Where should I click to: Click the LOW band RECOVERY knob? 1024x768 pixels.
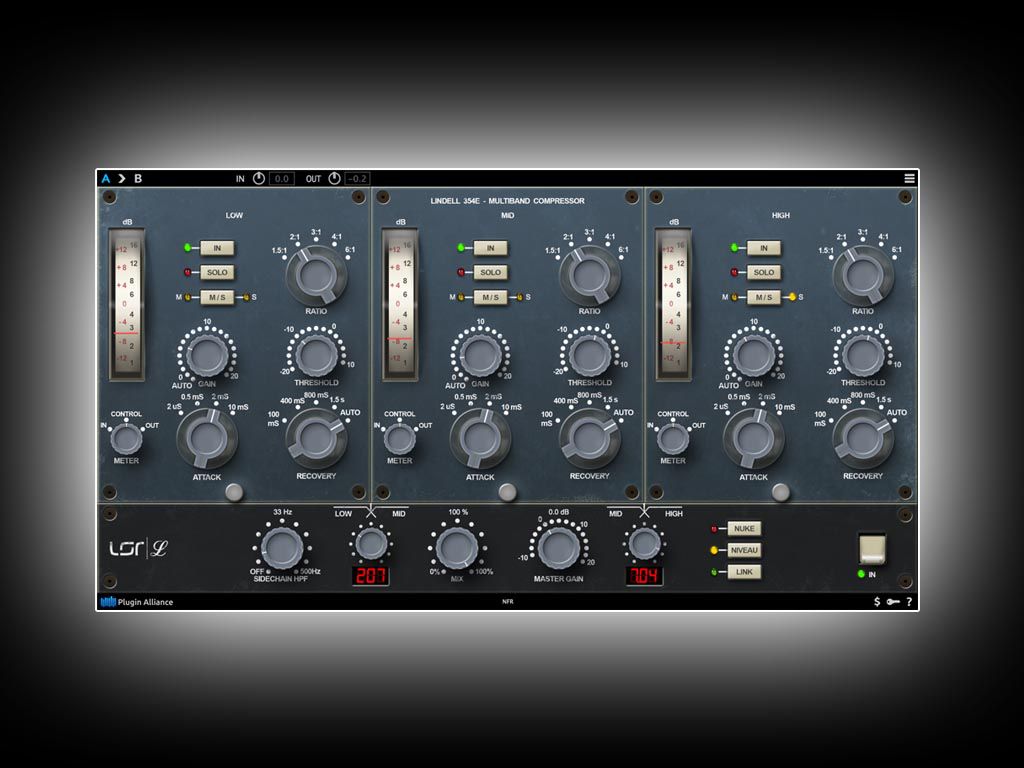[317, 438]
